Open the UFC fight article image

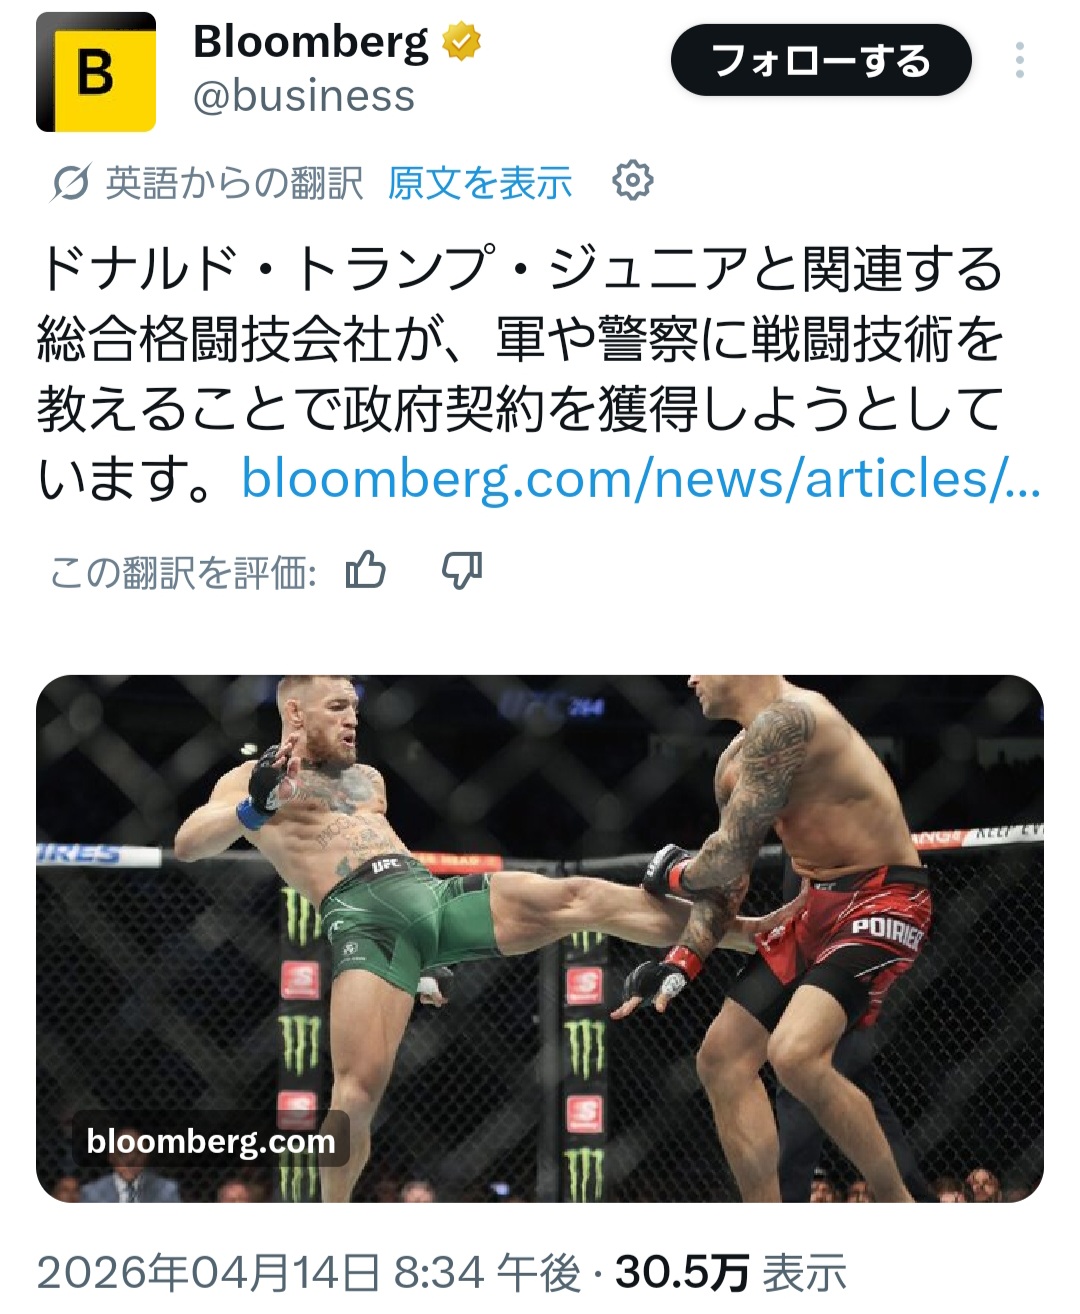[540, 938]
